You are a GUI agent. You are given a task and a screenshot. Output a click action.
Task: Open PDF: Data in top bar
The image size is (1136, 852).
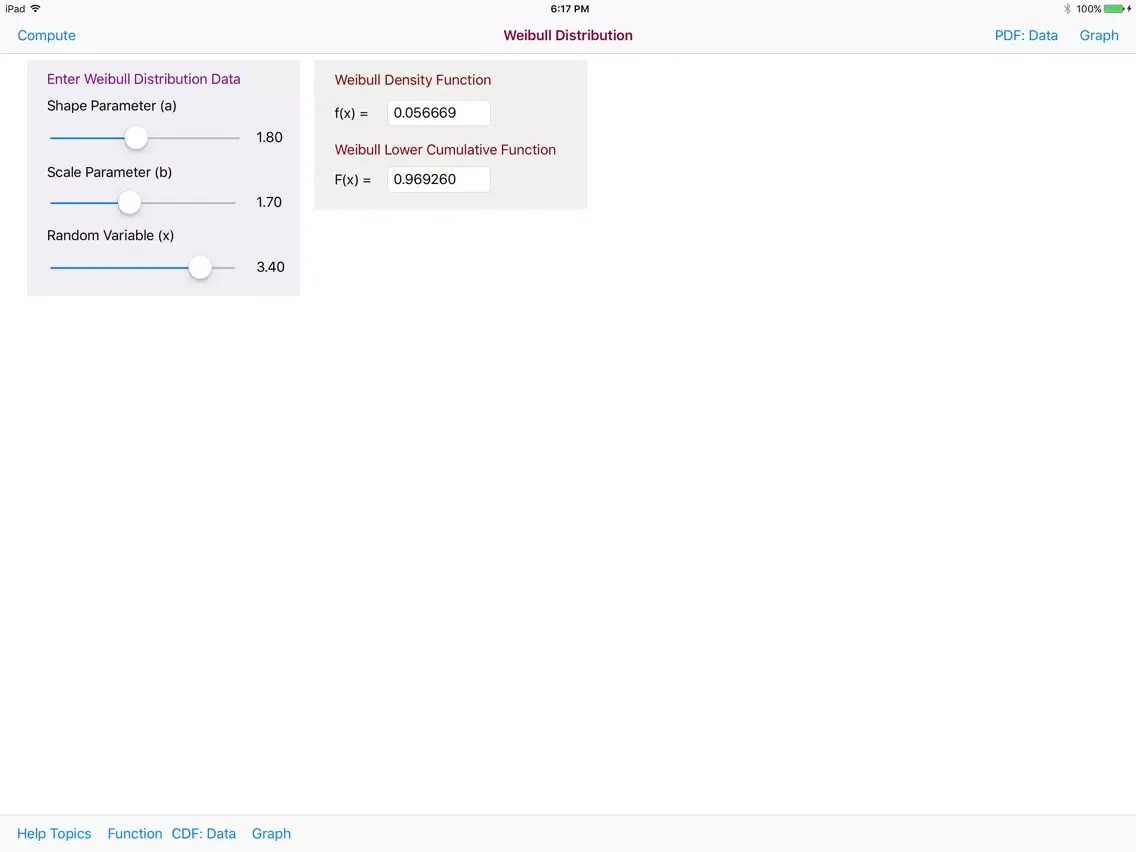coord(1026,36)
